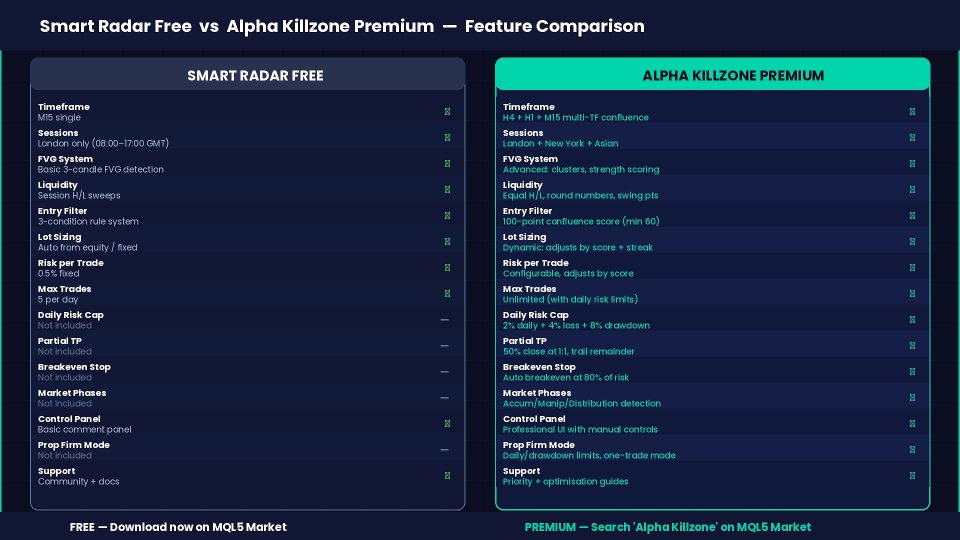Image resolution: width=960 pixels, height=540 pixels.
Task: Click the checkmark icon for Timeframe M15 single
Action: [x=447, y=111]
